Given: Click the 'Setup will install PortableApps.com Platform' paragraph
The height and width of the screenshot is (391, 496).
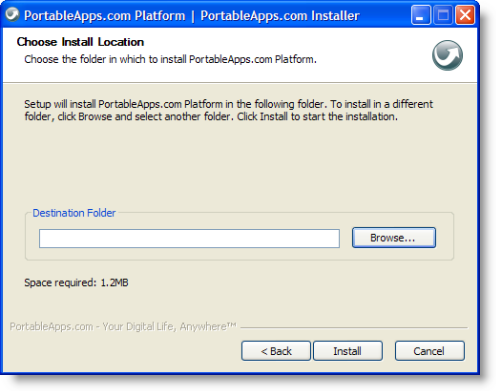Looking at the screenshot, I should tap(228, 110).
